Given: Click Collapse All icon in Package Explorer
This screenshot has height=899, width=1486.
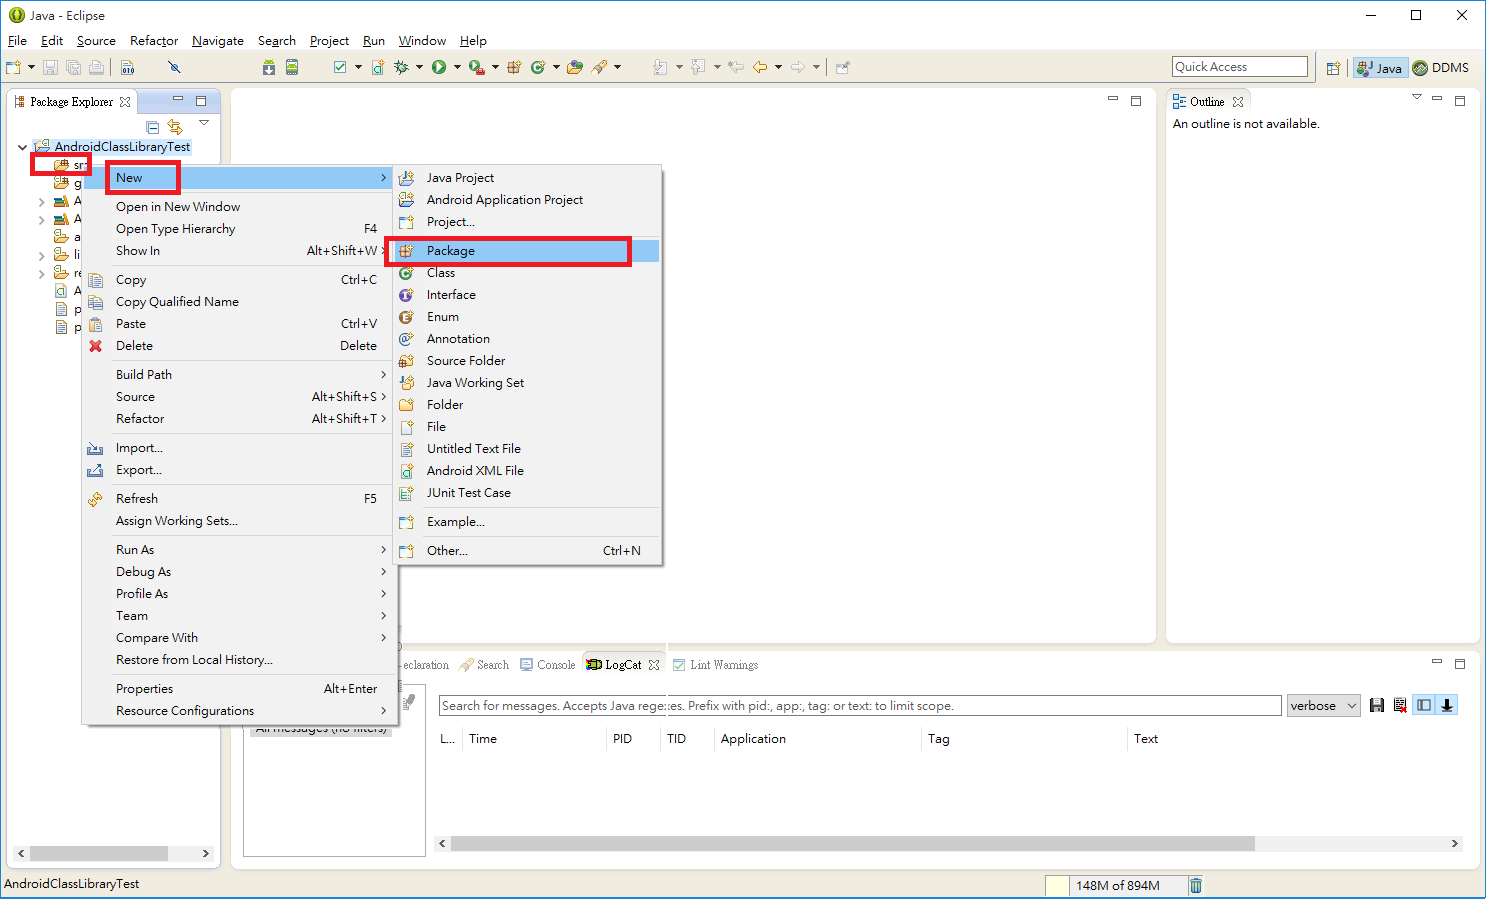Looking at the screenshot, I should point(153,127).
